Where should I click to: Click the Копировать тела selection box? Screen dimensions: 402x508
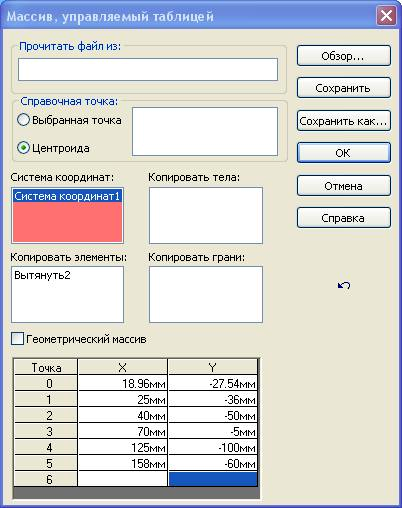[x=206, y=215]
